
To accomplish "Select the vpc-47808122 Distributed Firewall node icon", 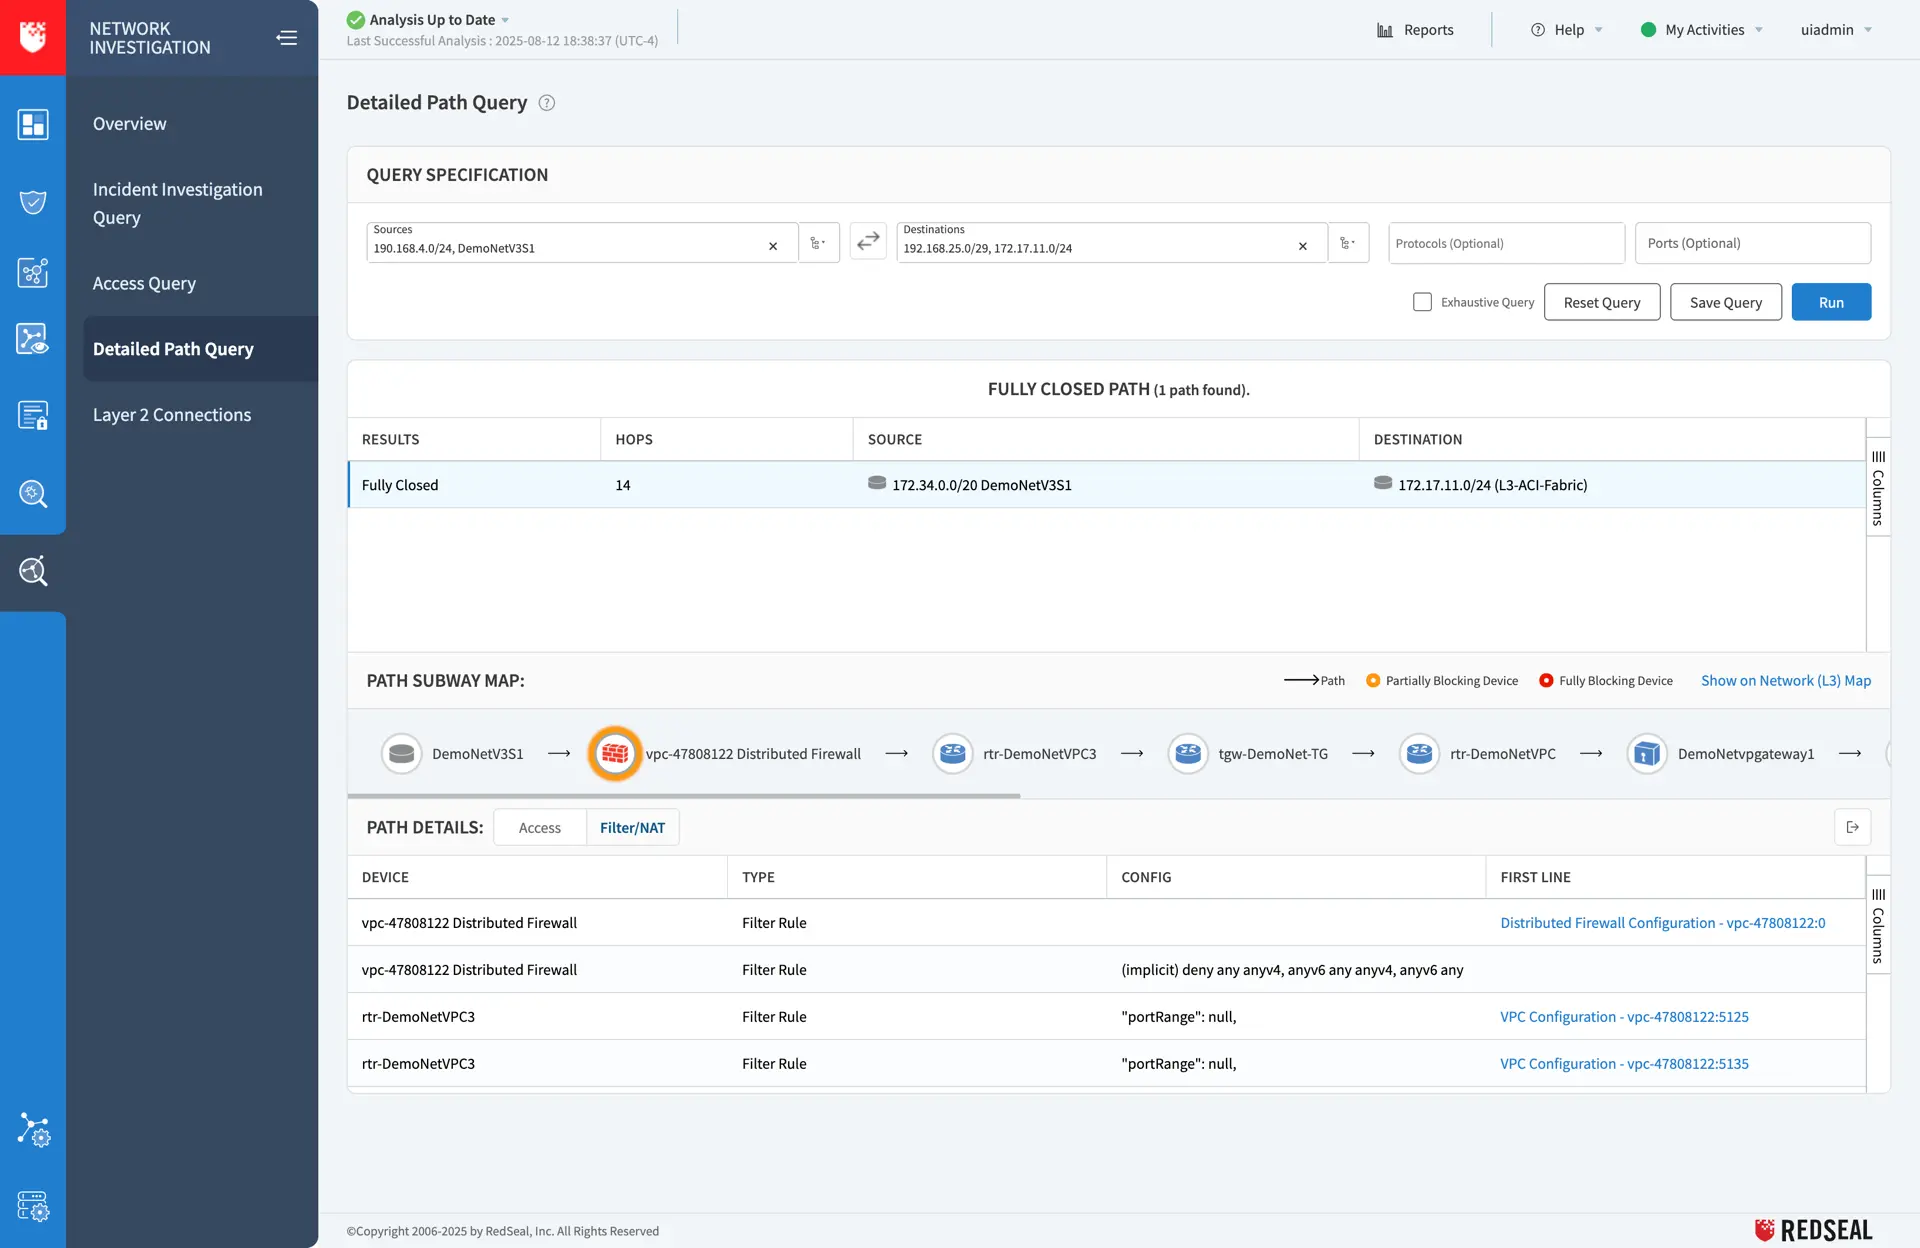I will [x=614, y=754].
